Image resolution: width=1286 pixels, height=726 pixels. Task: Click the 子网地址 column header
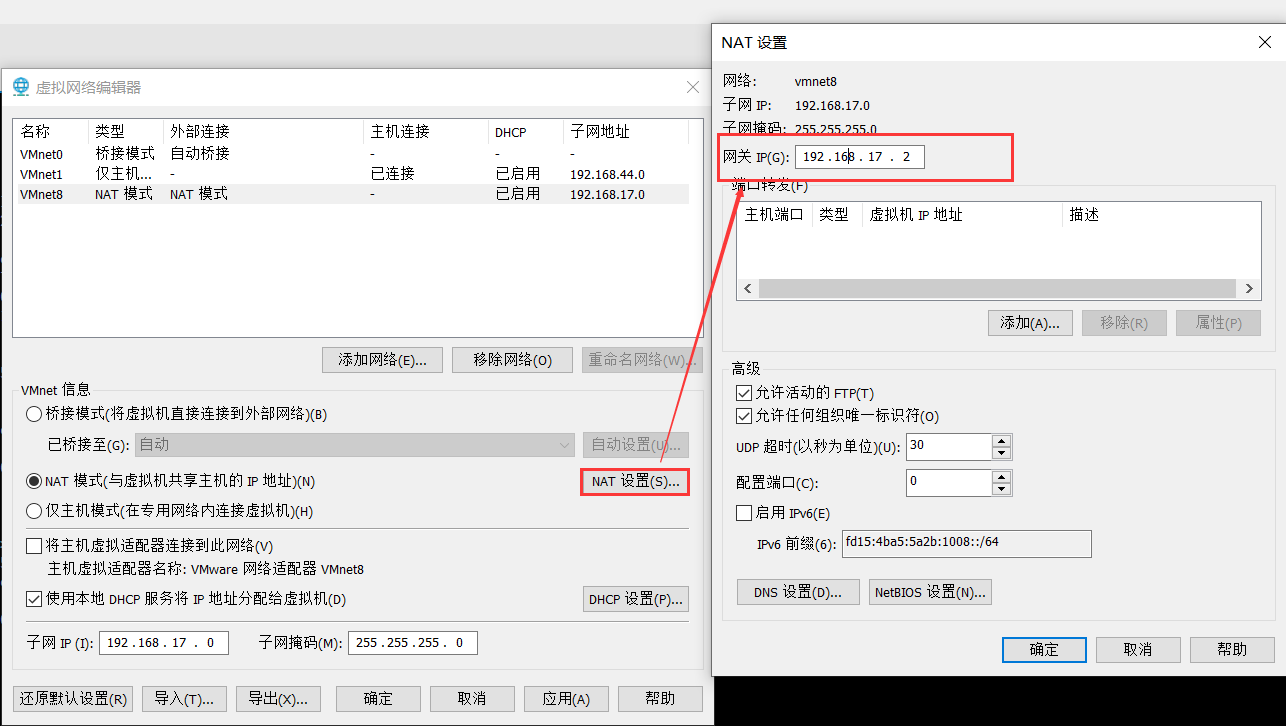tap(626, 132)
